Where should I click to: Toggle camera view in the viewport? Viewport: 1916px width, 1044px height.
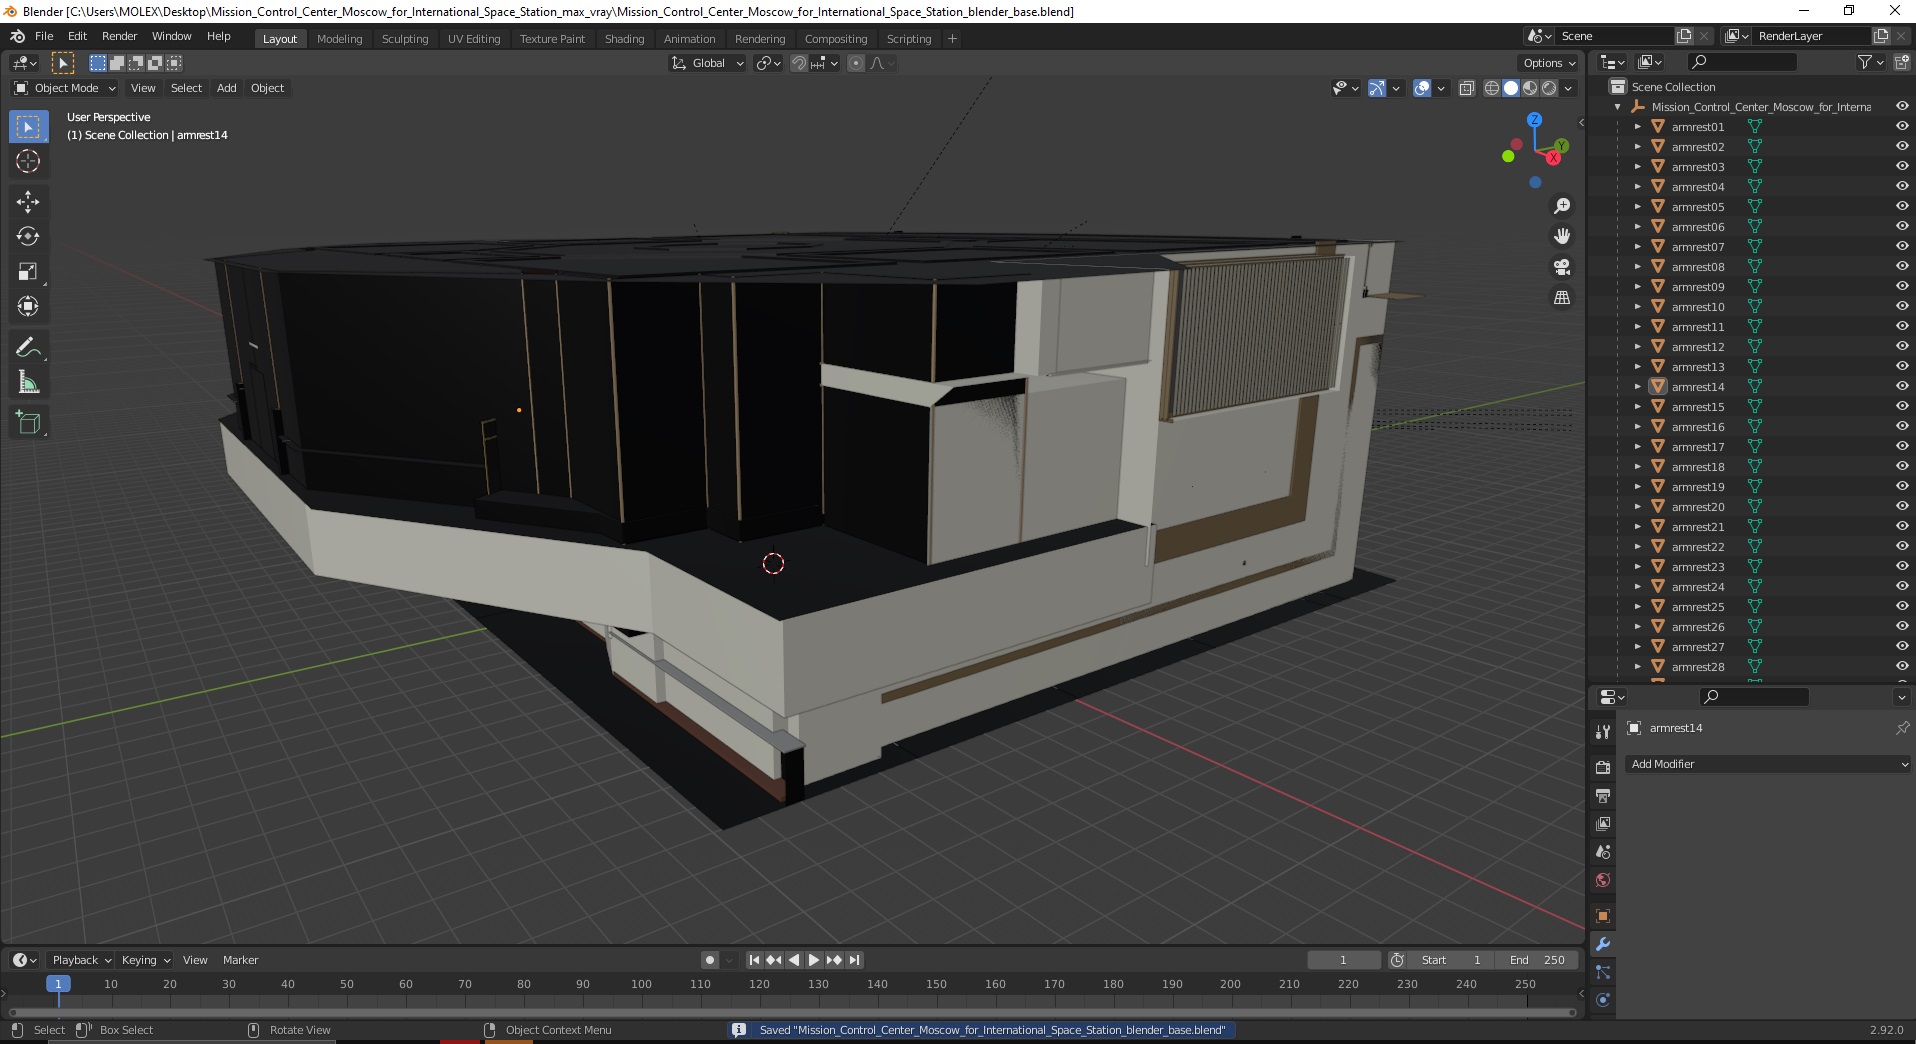click(x=1562, y=267)
